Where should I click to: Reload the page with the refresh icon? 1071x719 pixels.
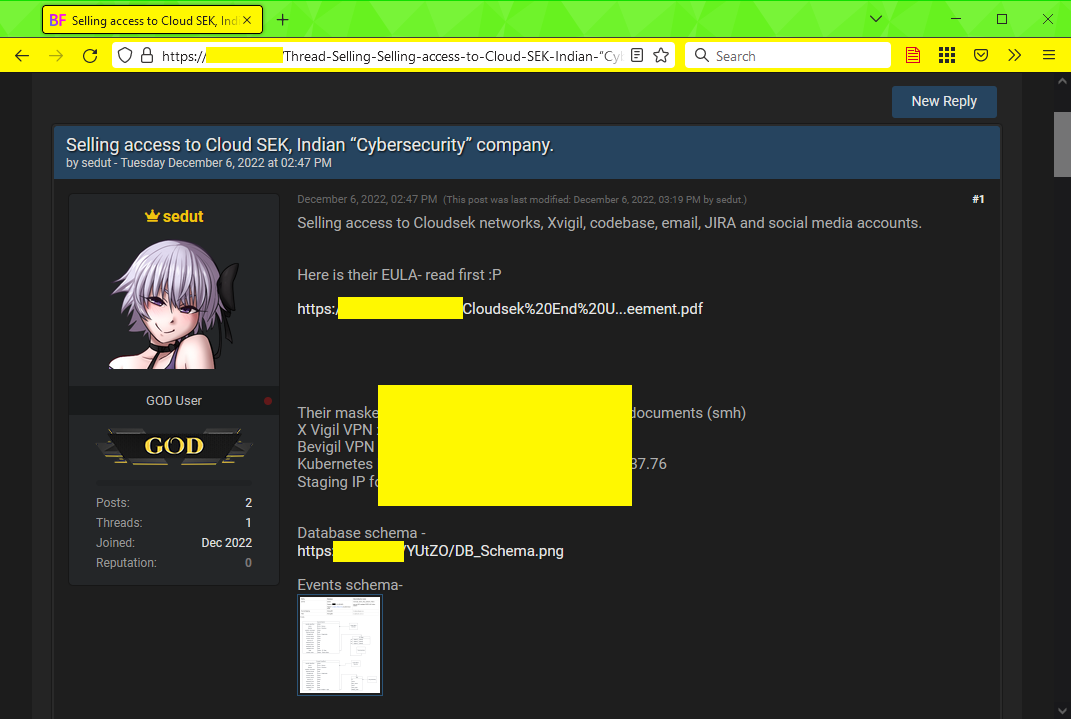click(x=90, y=56)
